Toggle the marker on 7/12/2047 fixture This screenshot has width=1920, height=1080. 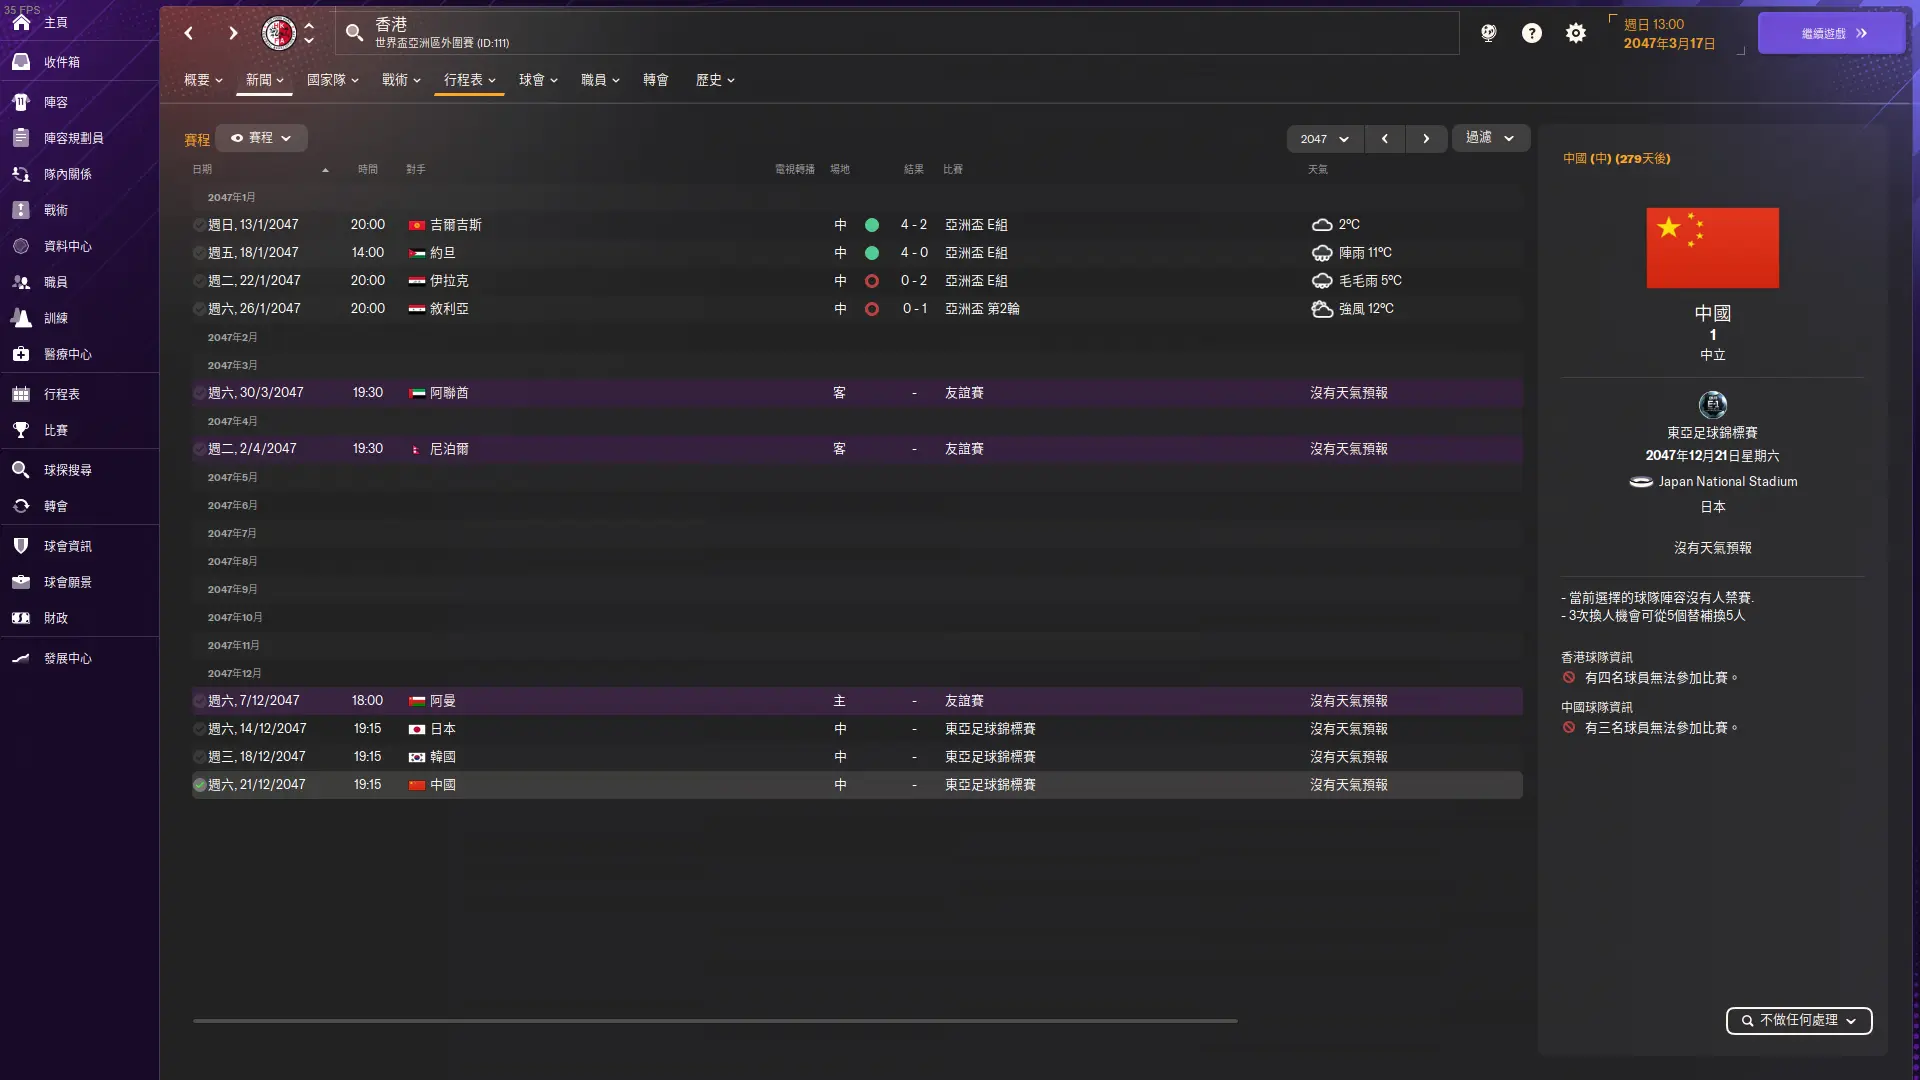(x=199, y=701)
